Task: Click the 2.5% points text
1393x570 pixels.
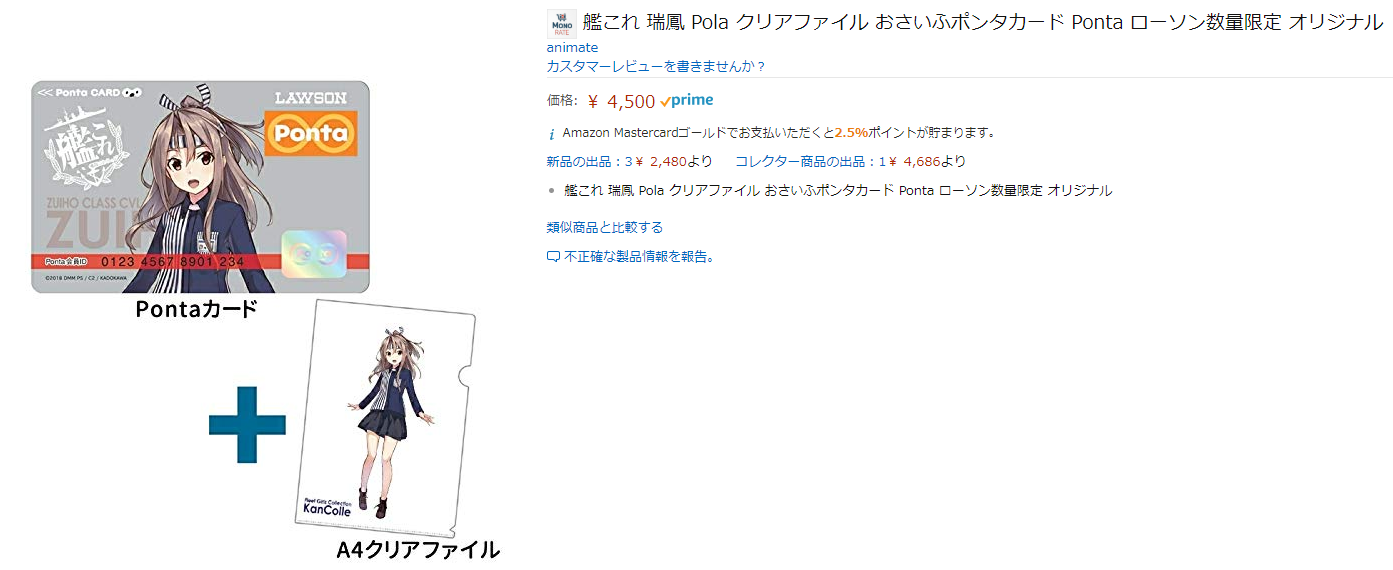Action: click(x=851, y=132)
